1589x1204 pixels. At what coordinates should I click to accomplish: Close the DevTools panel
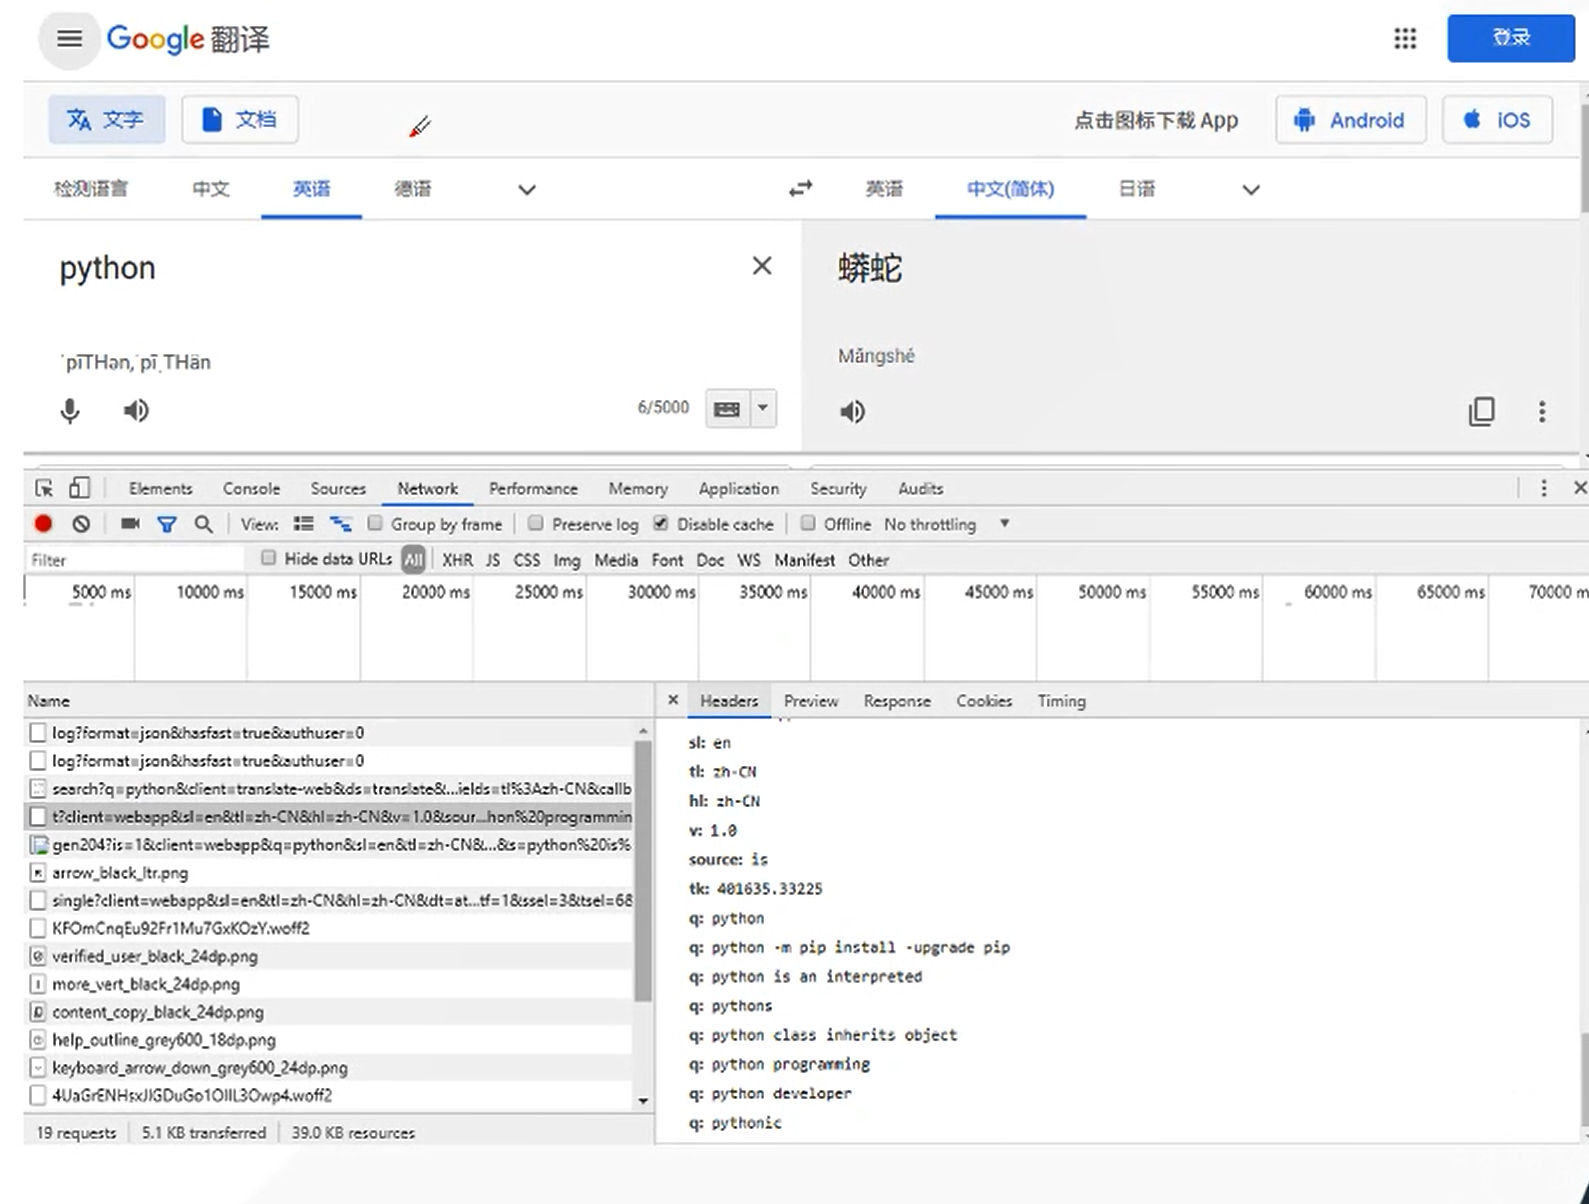coord(1579,488)
